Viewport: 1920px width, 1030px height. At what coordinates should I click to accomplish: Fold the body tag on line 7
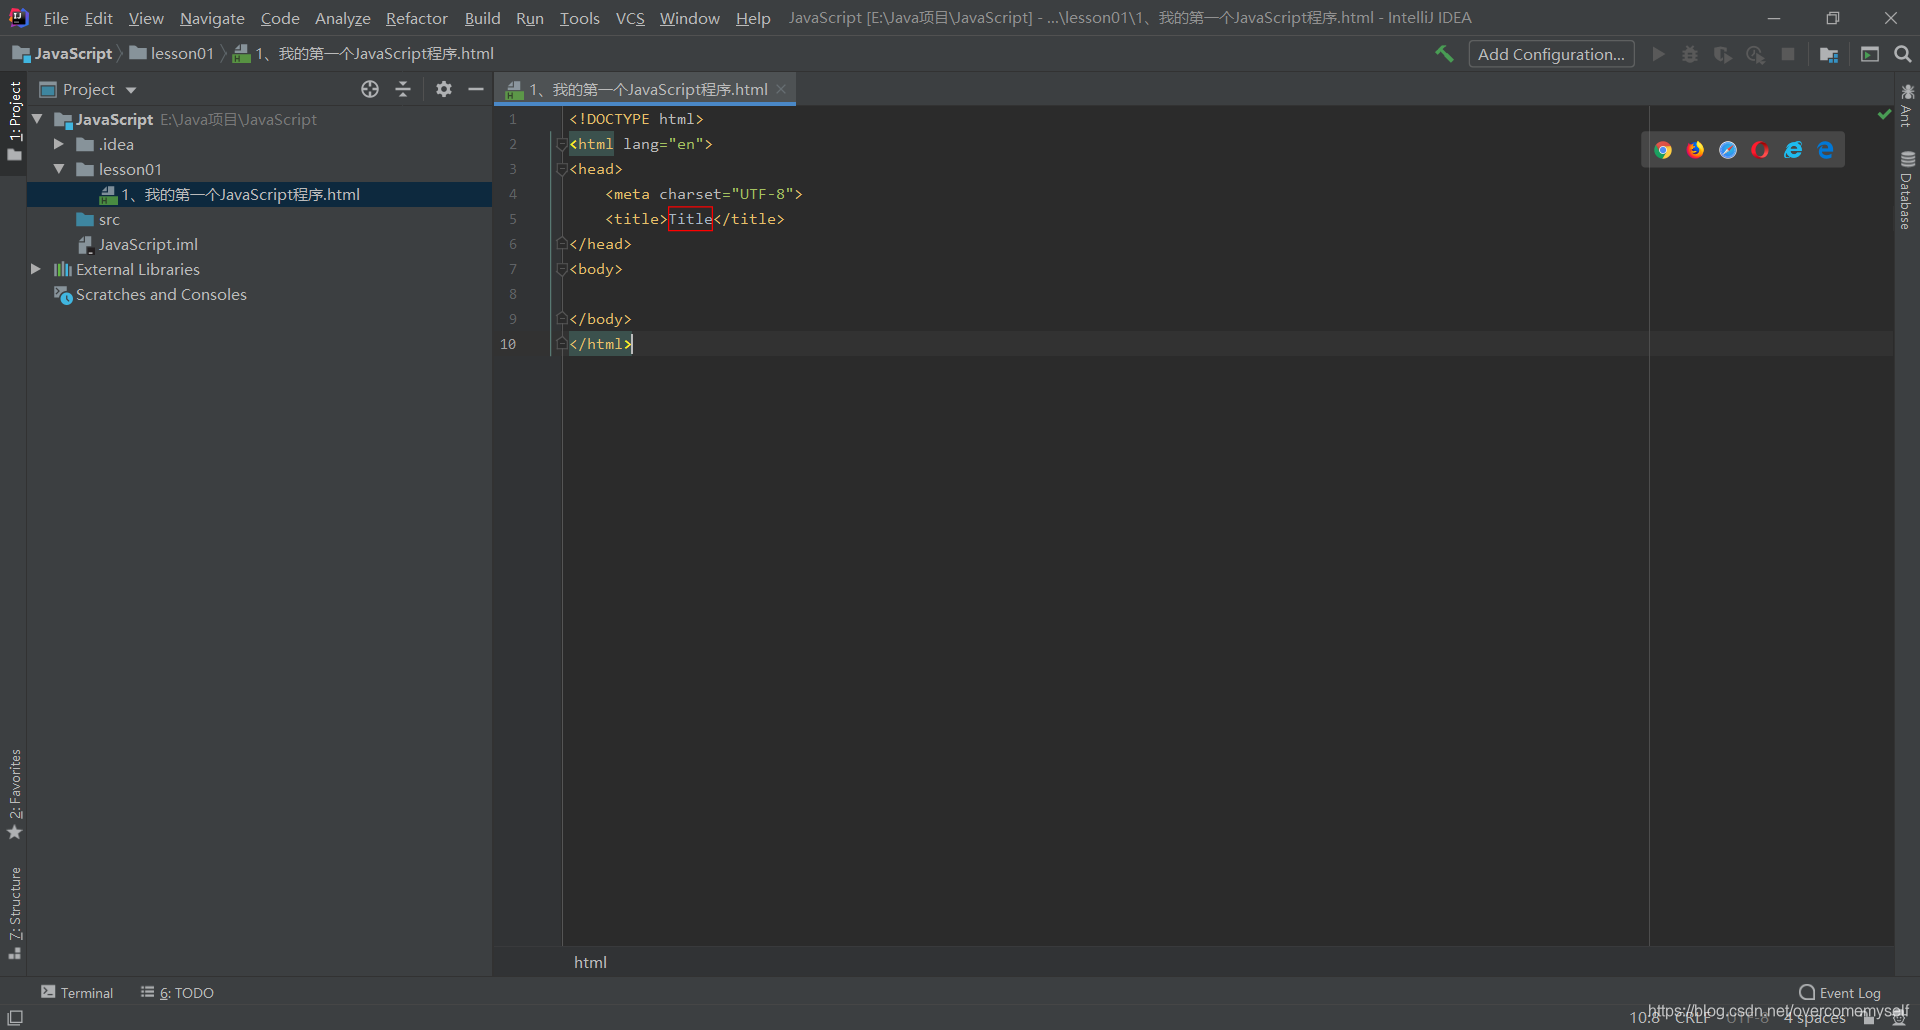[x=562, y=269]
